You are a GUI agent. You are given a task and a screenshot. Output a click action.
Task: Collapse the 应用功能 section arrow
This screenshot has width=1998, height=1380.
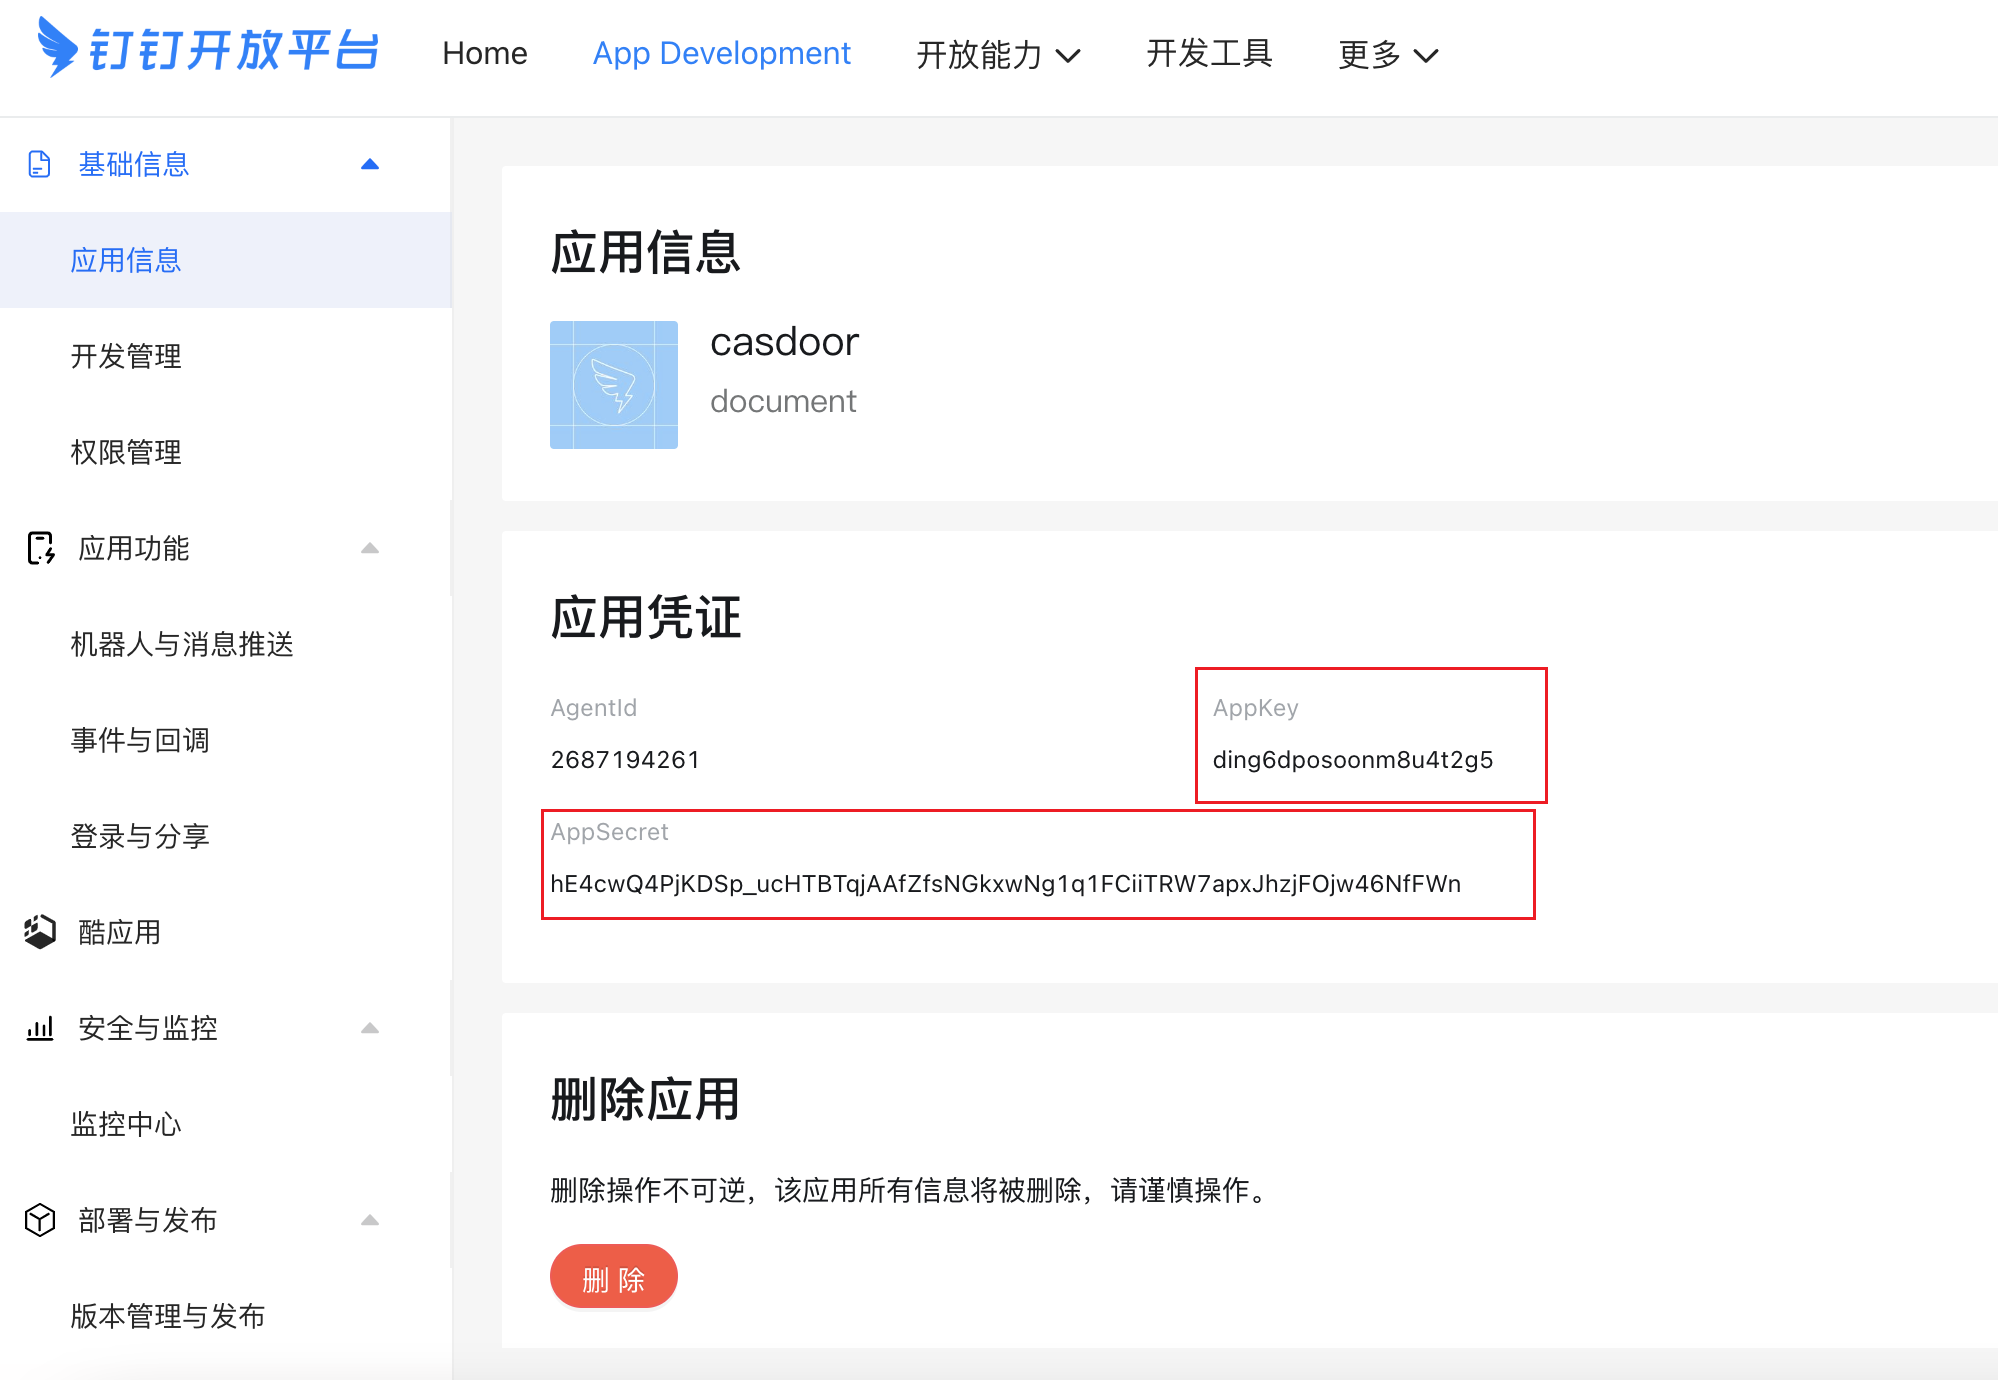370,548
